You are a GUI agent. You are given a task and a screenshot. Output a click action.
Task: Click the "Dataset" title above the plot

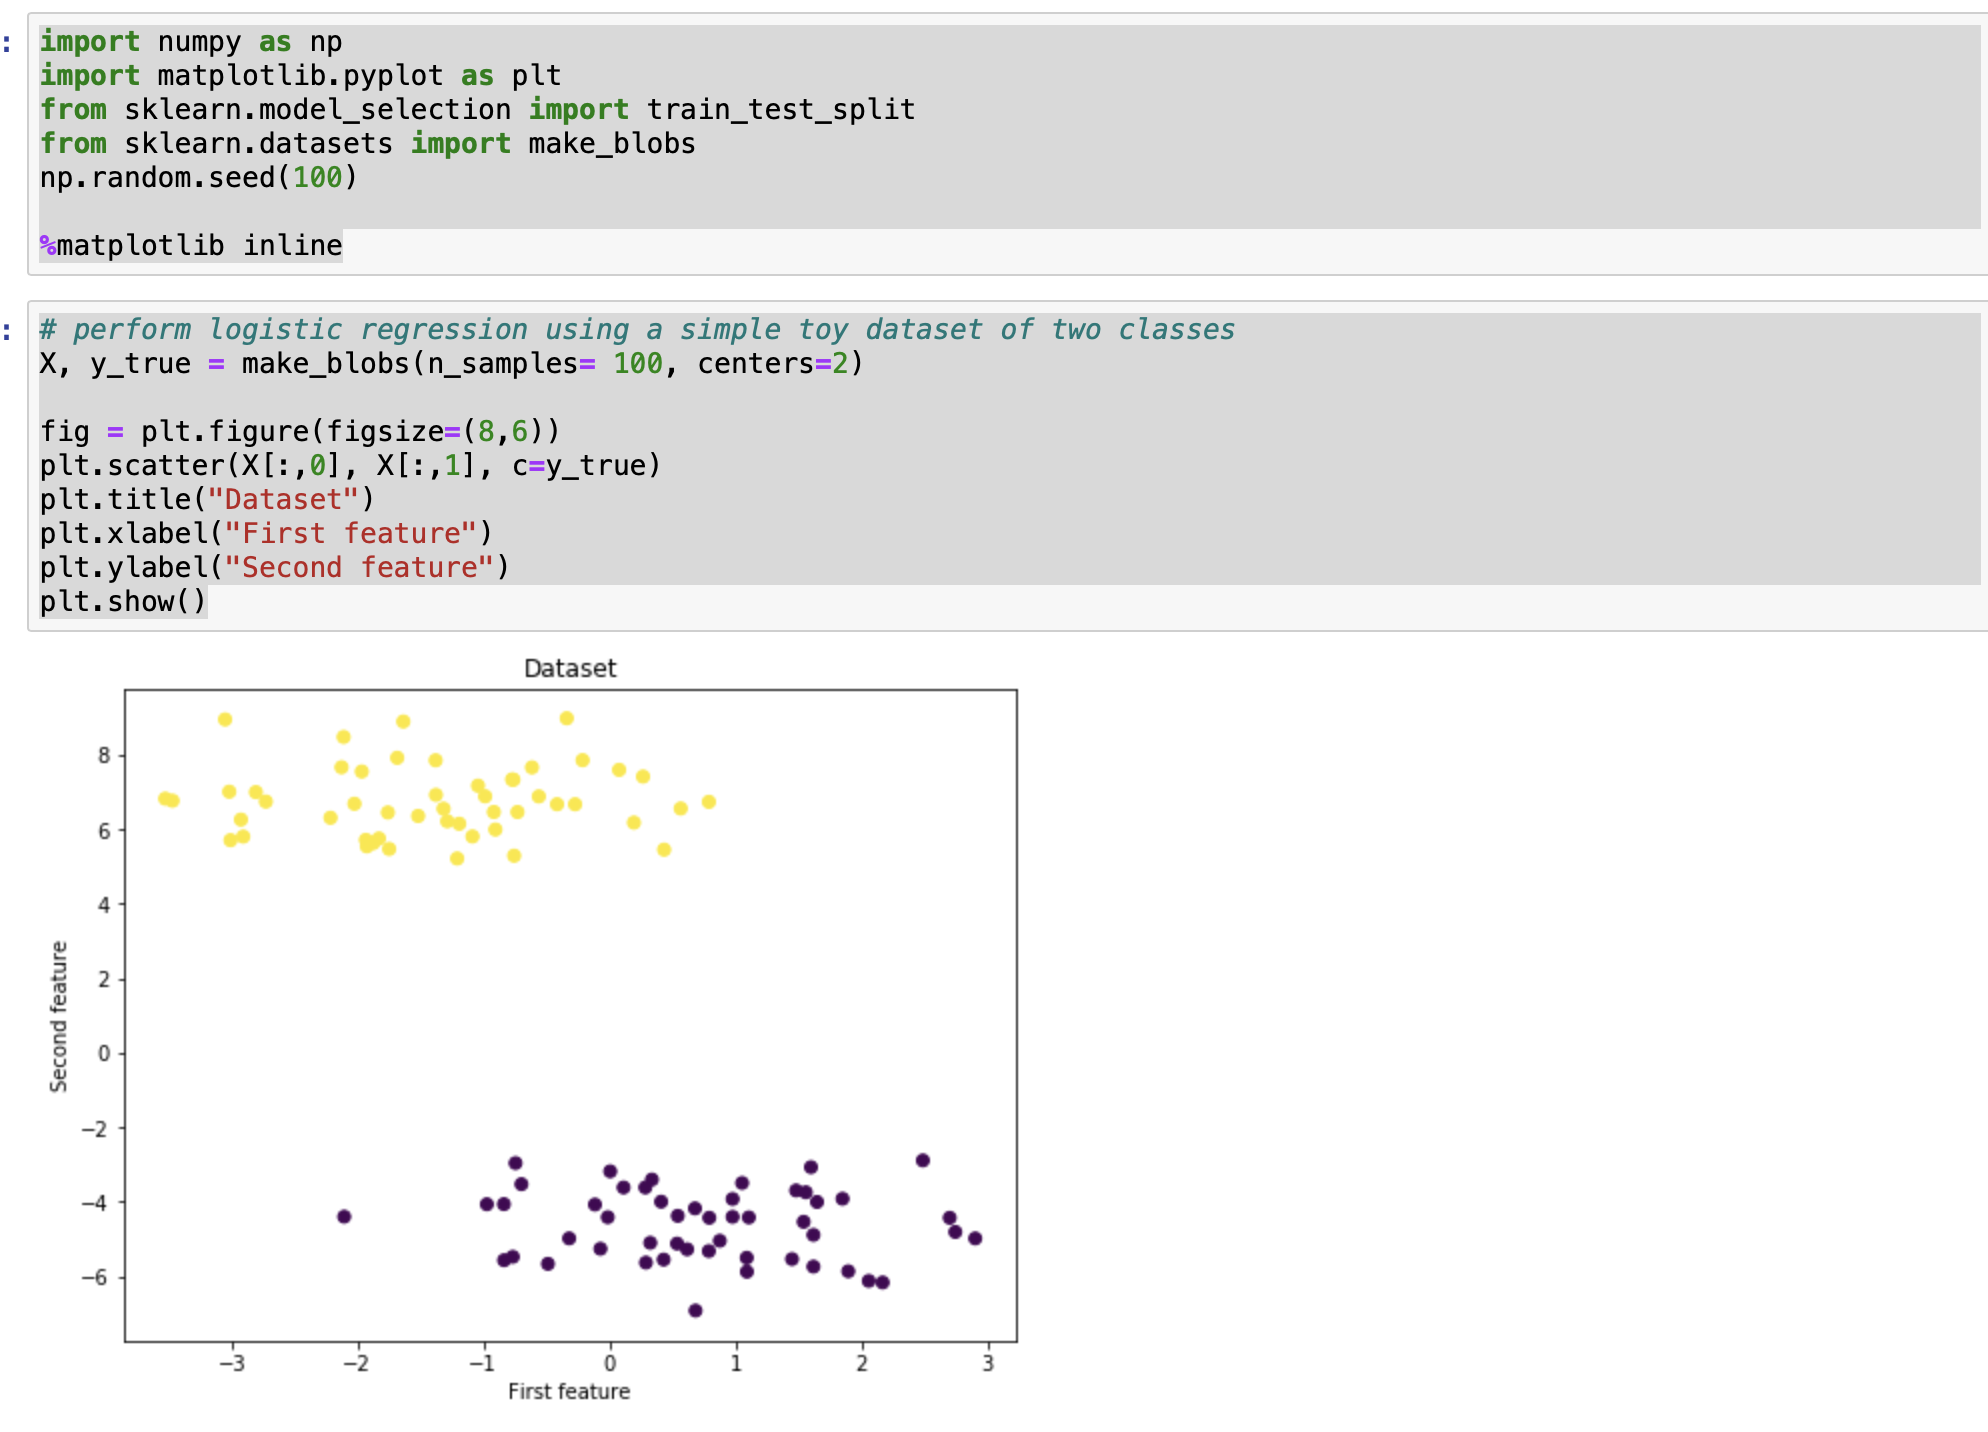point(570,669)
